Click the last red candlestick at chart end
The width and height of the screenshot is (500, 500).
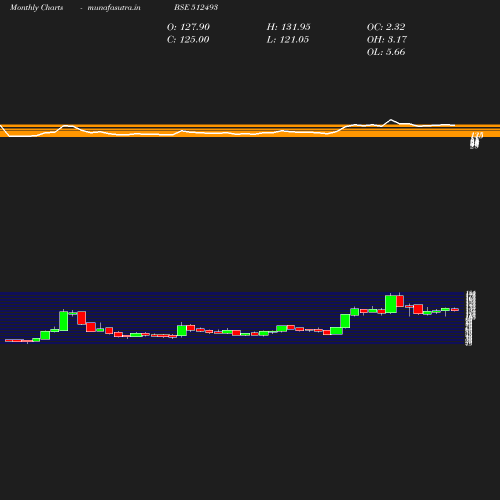455,310
